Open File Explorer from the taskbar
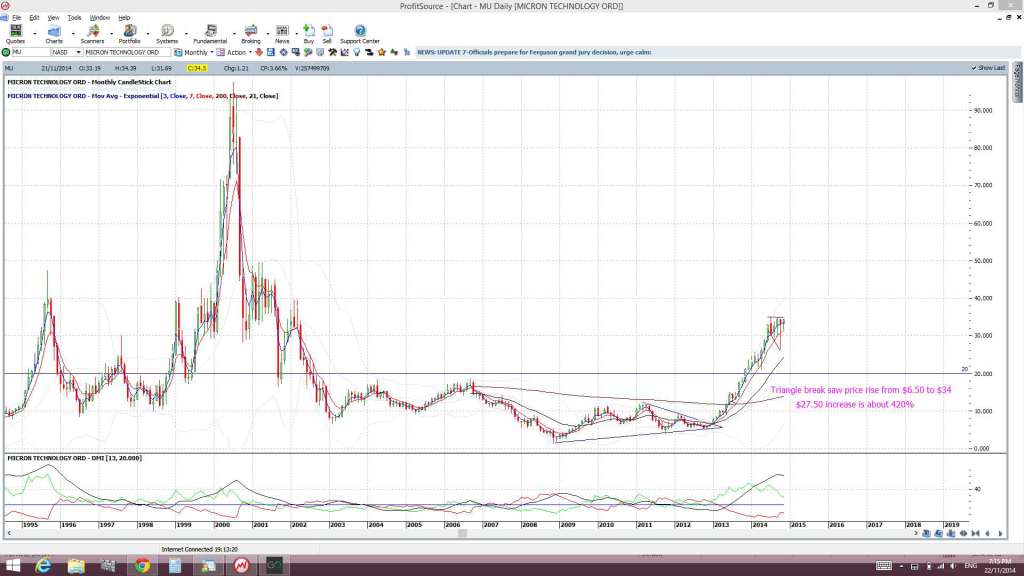The width and height of the screenshot is (1024, 576). [x=76, y=566]
